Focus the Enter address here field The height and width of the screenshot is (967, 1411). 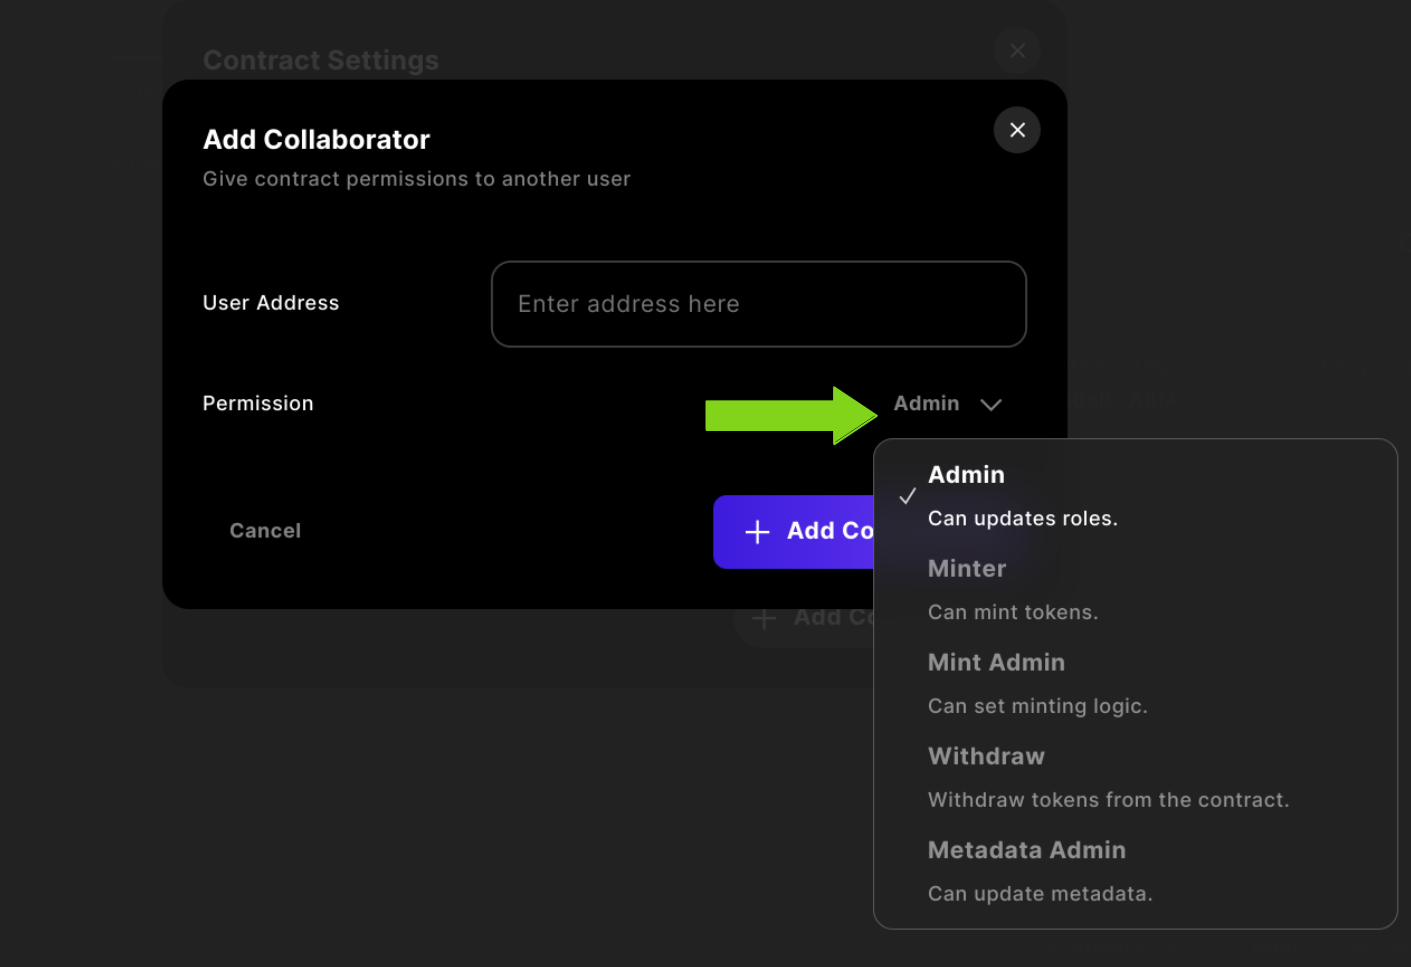point(758,304)
